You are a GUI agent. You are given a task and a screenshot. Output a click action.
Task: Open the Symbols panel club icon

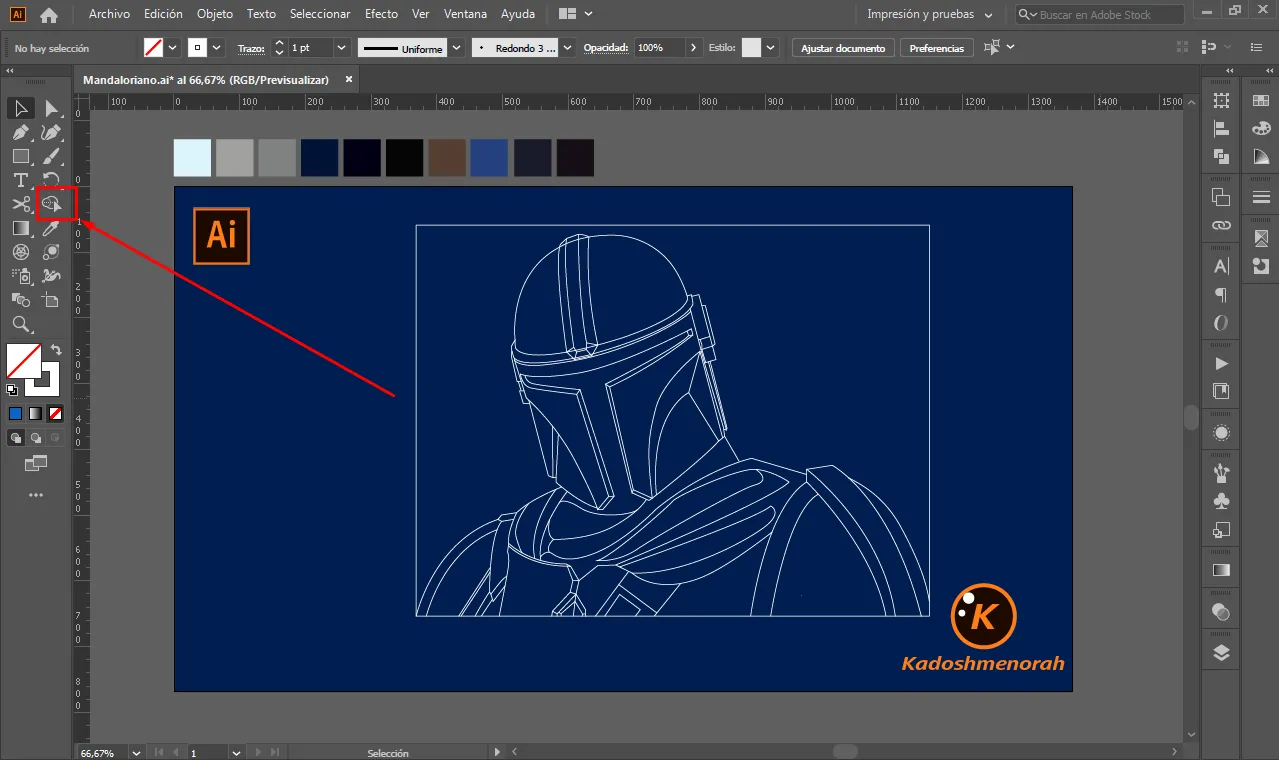1221,501
